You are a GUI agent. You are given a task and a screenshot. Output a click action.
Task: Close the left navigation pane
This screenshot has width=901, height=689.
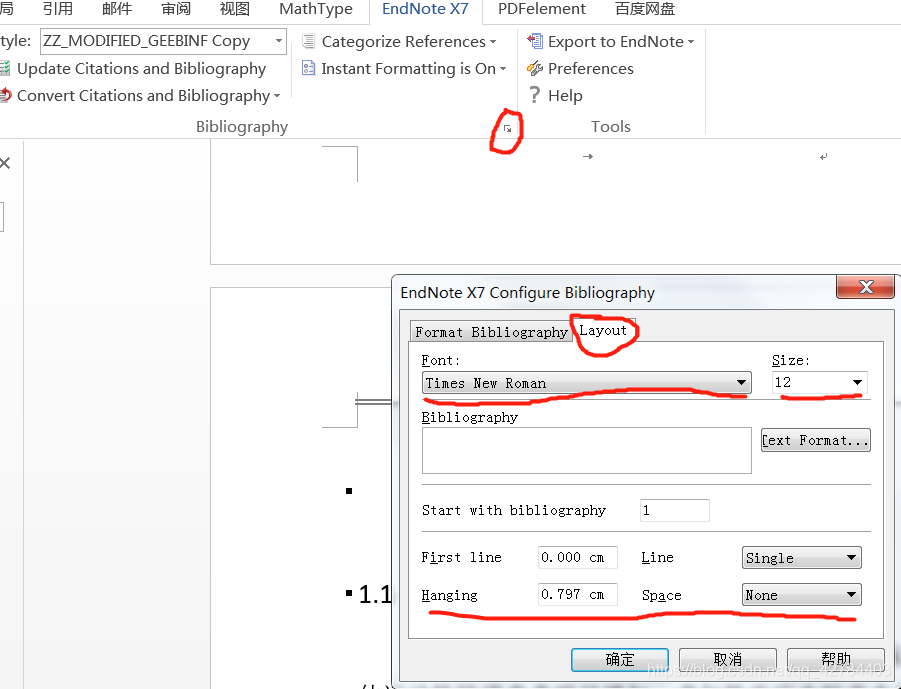pyautogui.click(x=5, y=163)
